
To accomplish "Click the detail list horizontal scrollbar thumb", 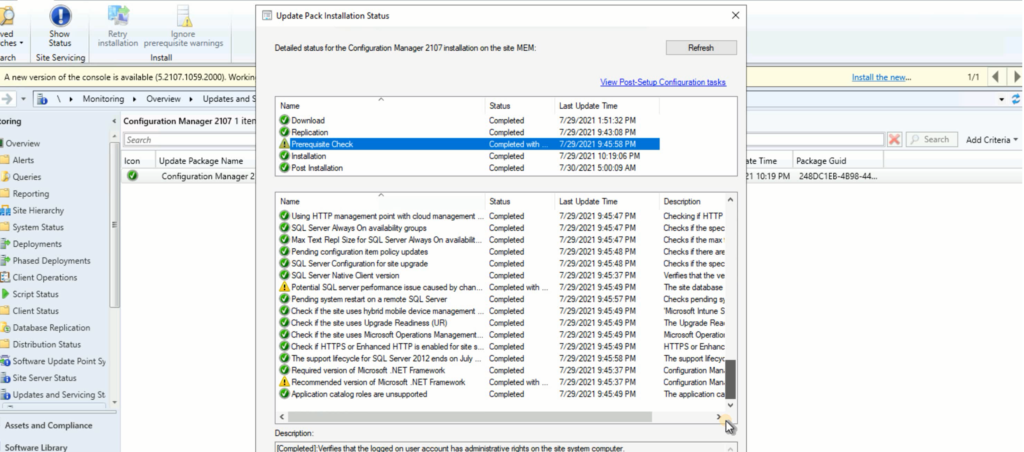I will [470, 417].
